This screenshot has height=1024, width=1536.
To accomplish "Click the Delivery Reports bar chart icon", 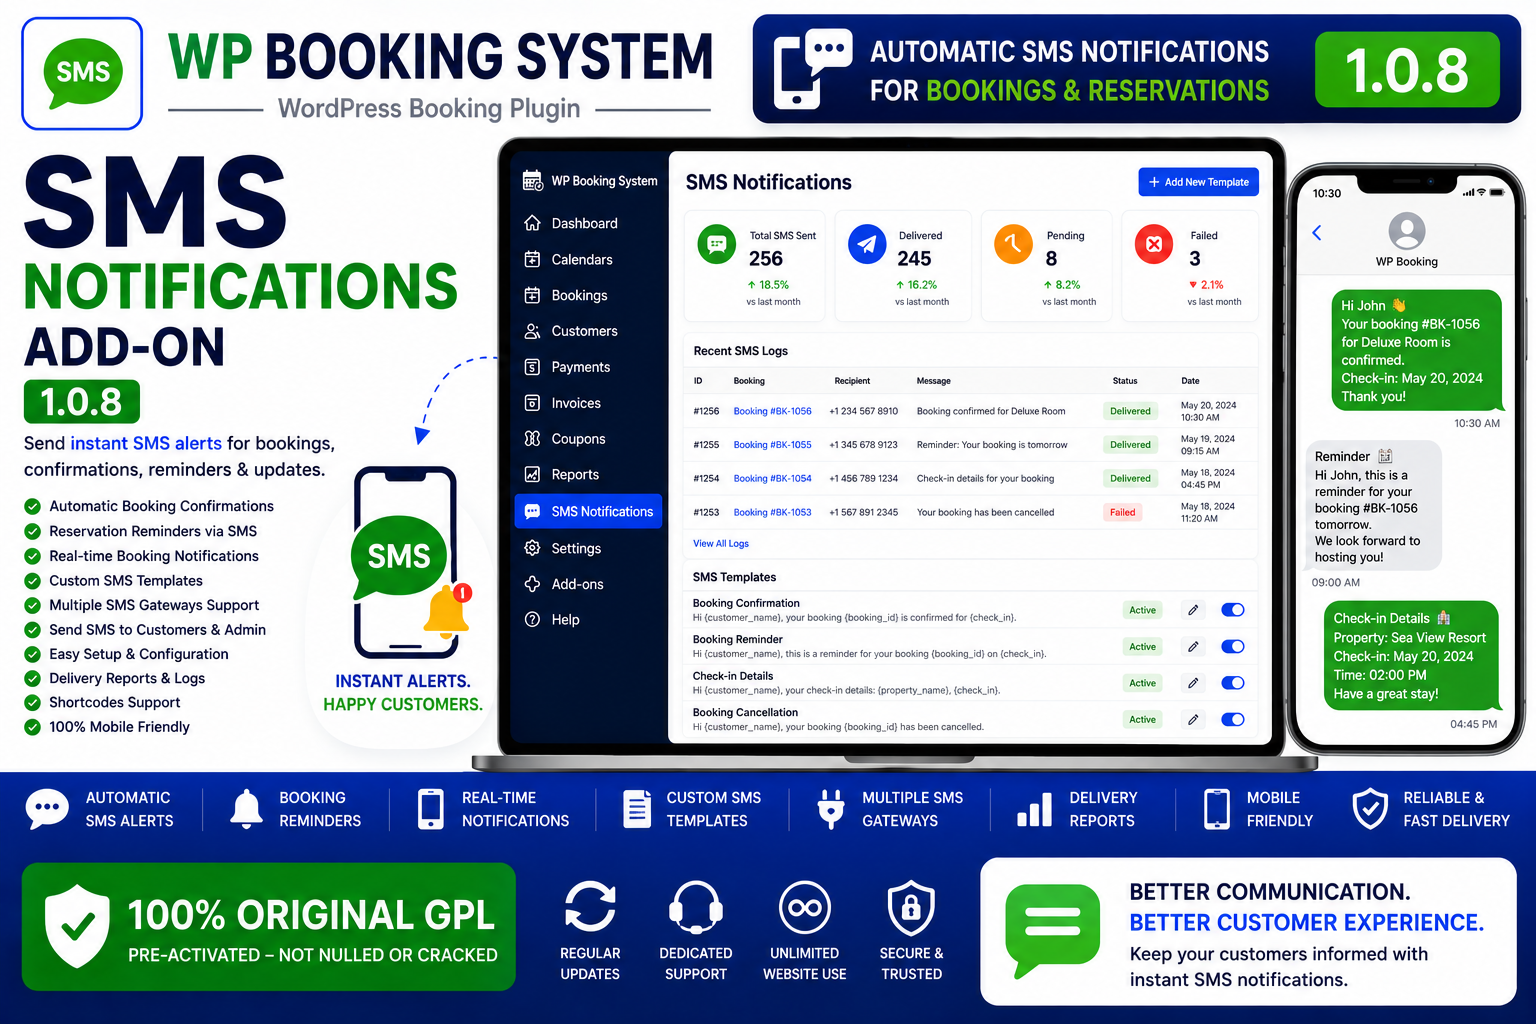I will coord(1034,810).
